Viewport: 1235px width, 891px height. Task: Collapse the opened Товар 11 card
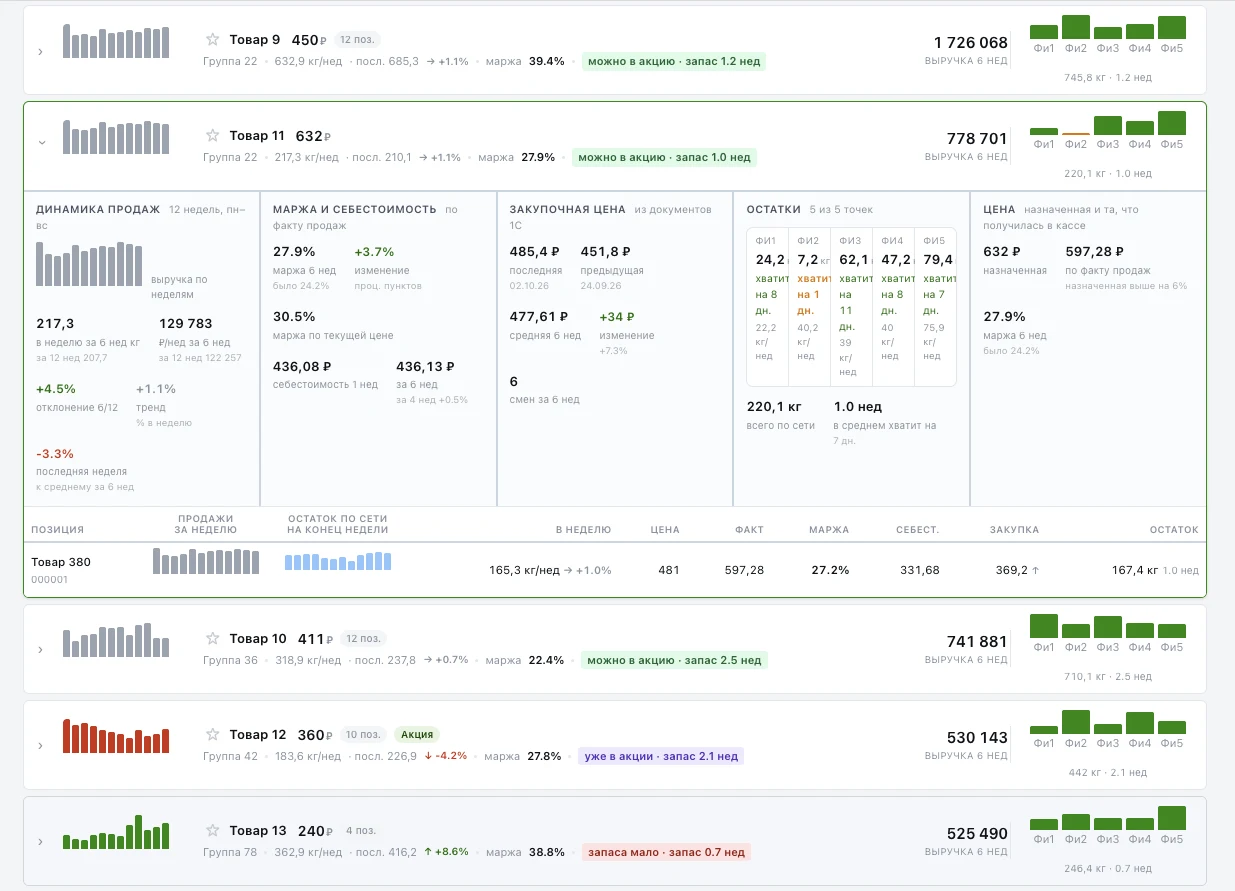coord(41,143)
